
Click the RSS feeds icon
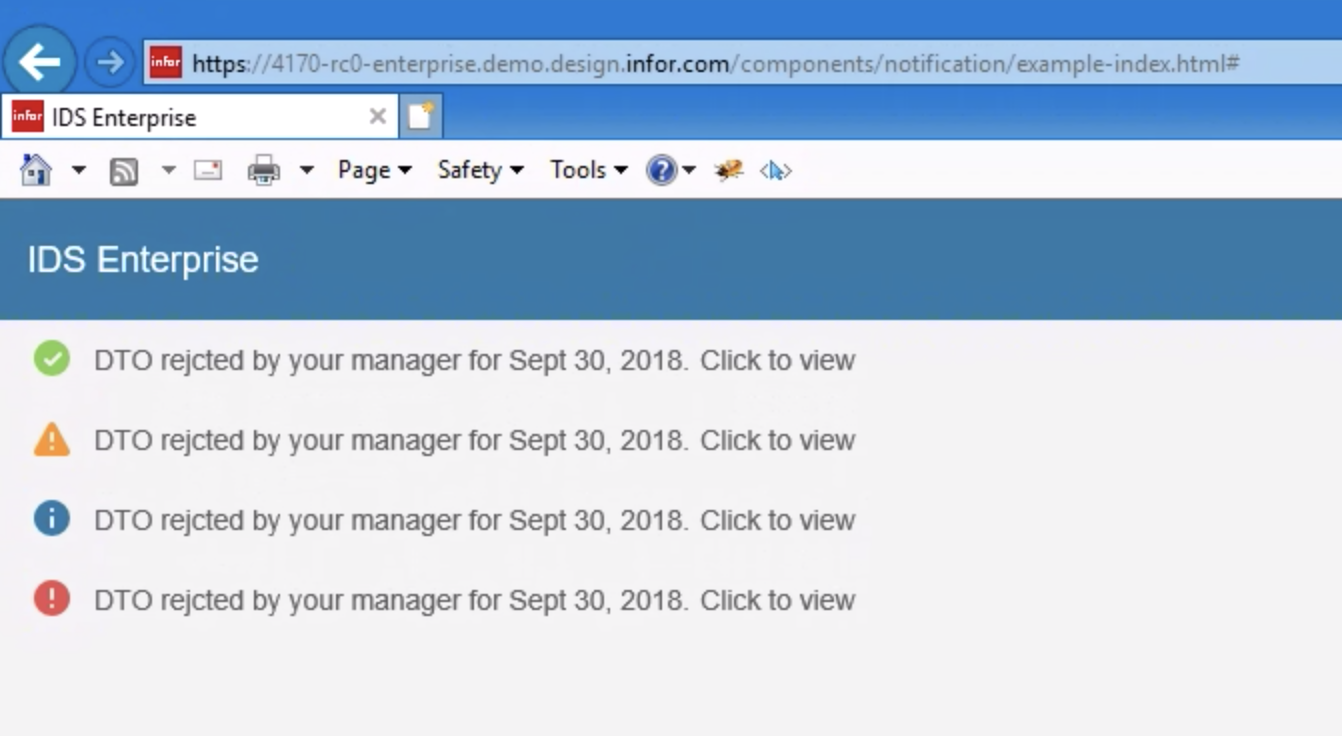coord(124,171)
